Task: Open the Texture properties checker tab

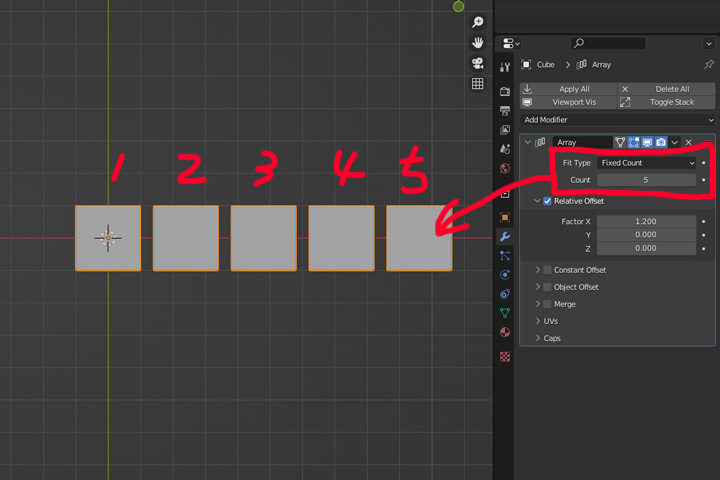Action: pyautogui.click(x=505, y=356)
